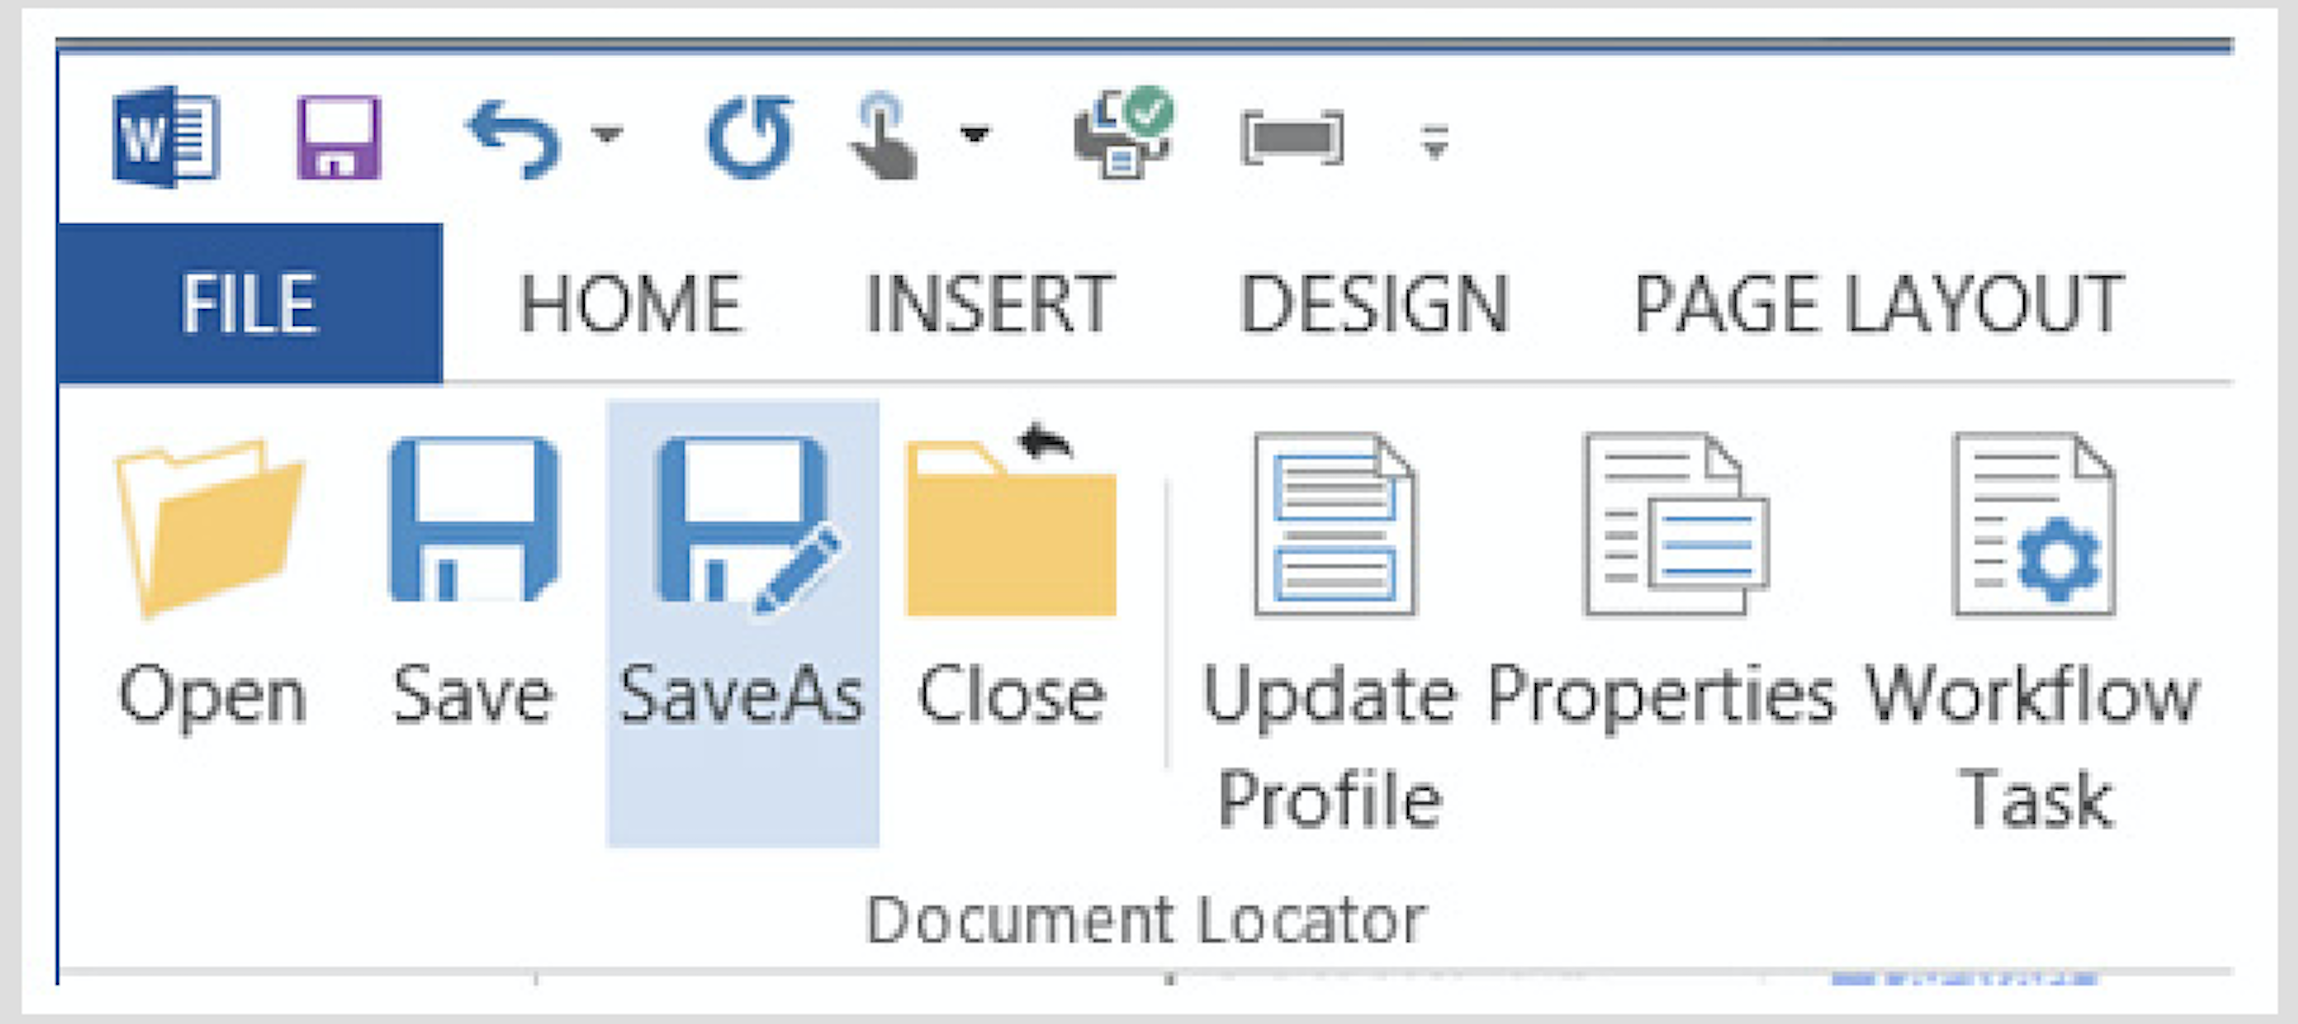Switch to the HOME ribbon tab

(632, 300)
